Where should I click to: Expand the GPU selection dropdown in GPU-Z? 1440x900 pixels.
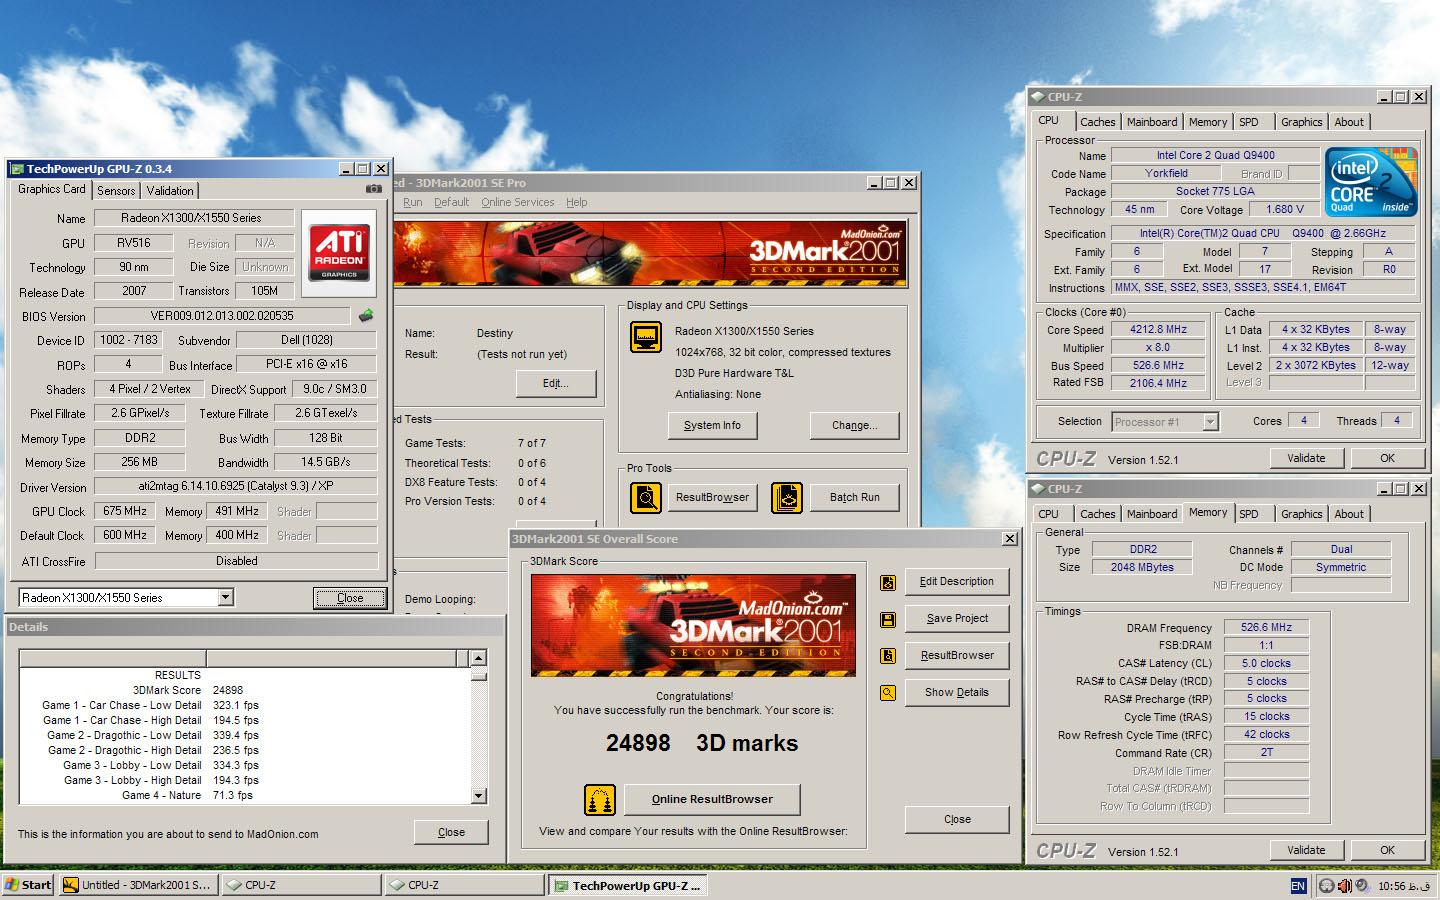pos(225,597)
